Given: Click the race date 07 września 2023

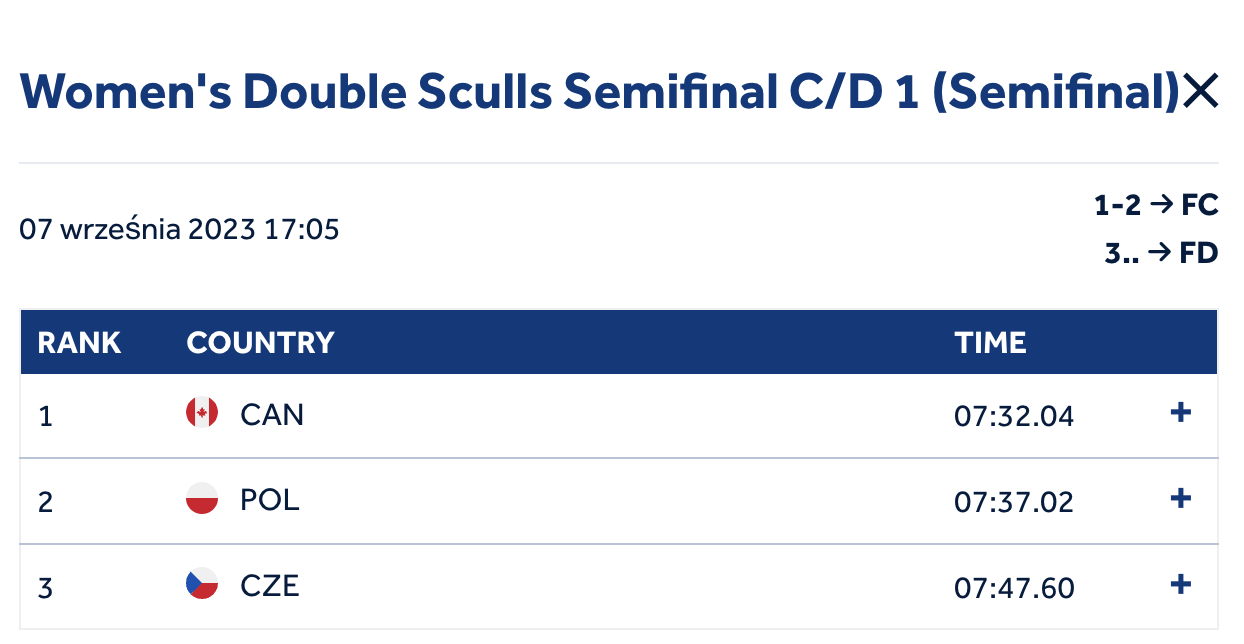Looking at the screenshot, I should (139, 230).
